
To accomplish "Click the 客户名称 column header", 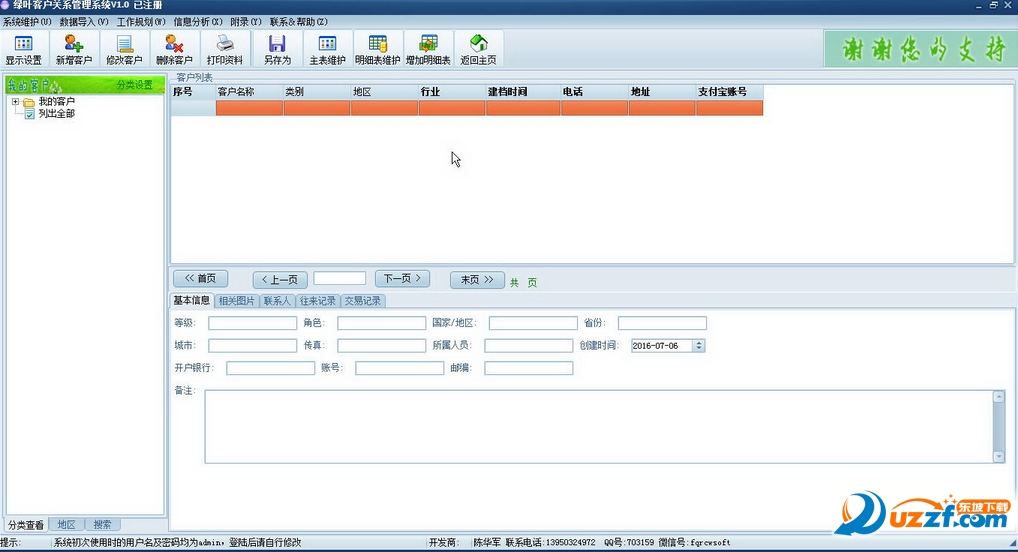I will click(249, 92).
